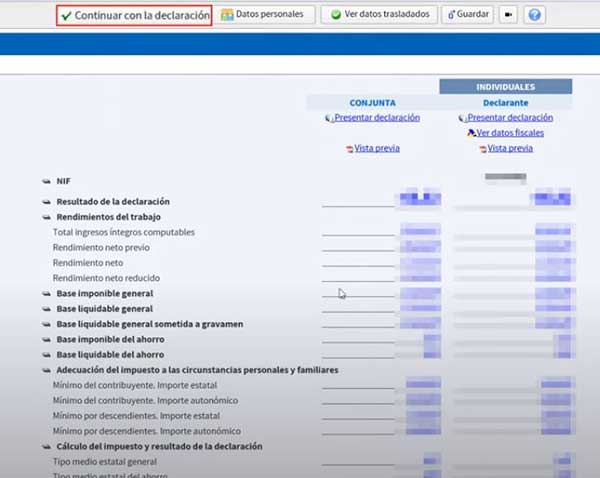Screen dimensions: 600x478
Task: Select Base liquidable general sometida a gravamen label
Action: coord(150,324)
